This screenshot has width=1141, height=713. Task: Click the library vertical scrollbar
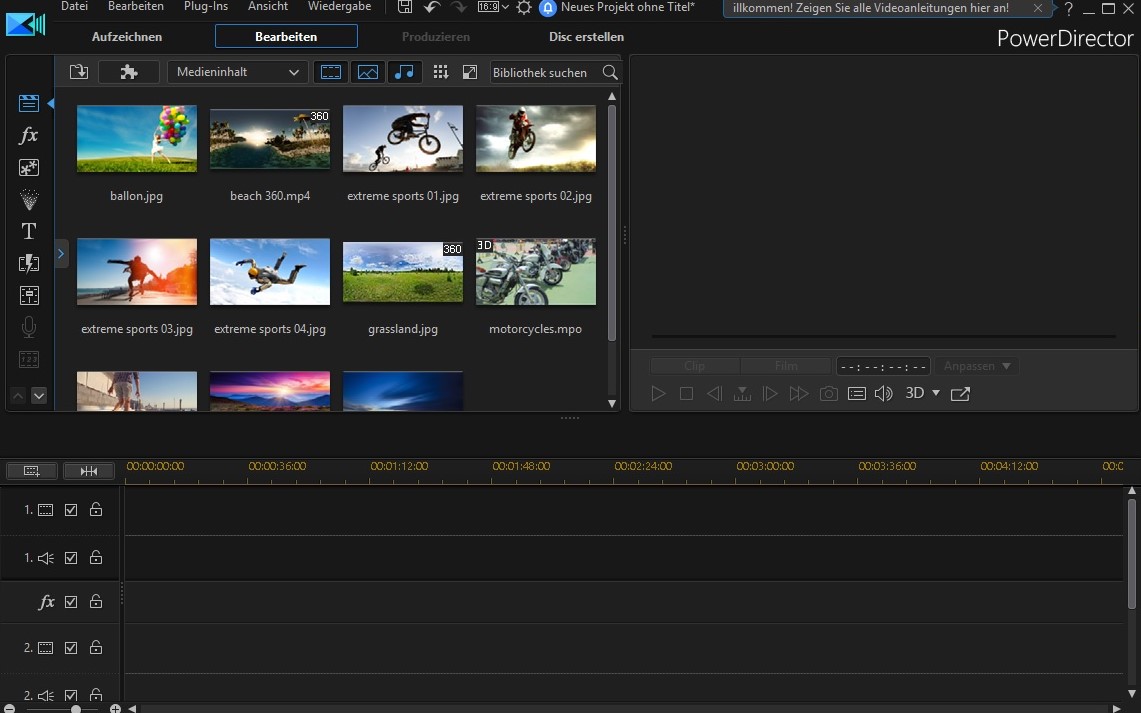click(x=612, y=223)
